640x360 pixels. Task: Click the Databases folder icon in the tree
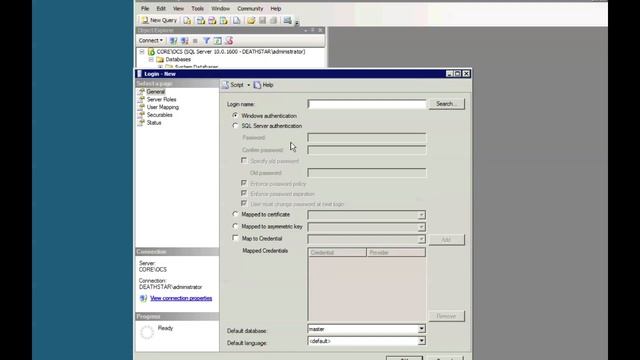[160, 60]
